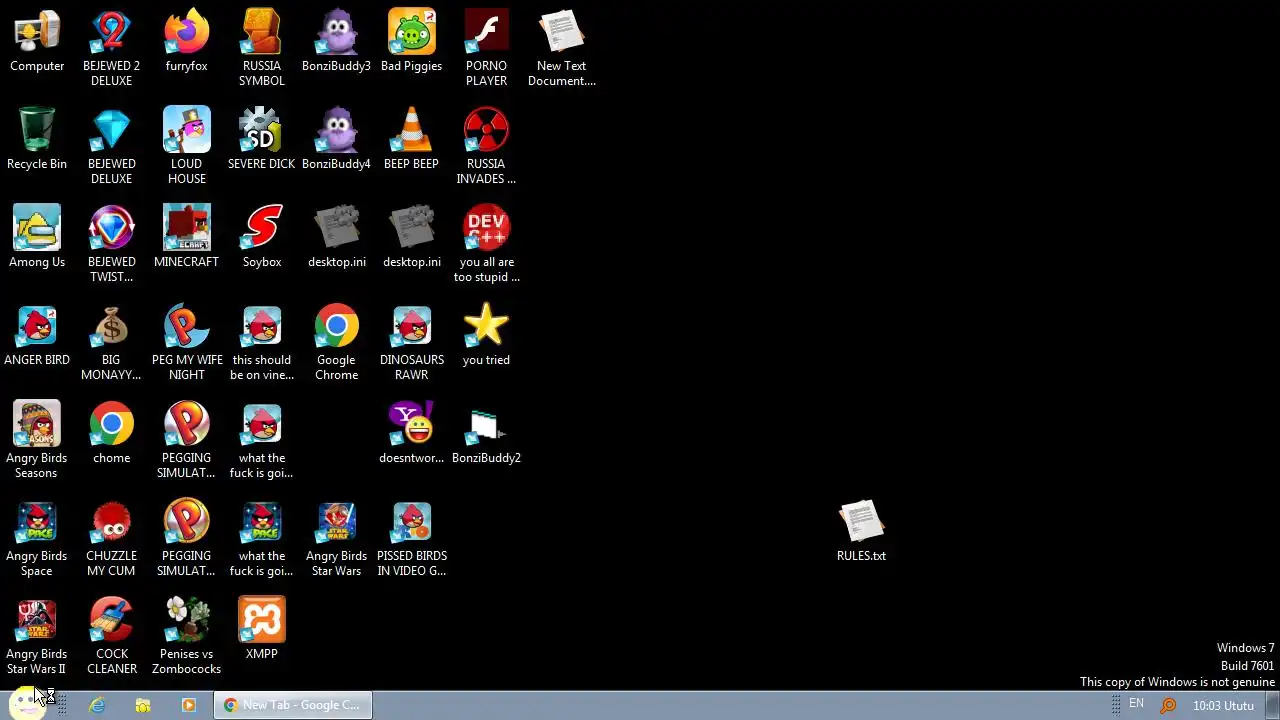The width and height of the screenshot is (1280, 720).
Task: Click the EN language indicator
Action: [x=1136, y=704]
